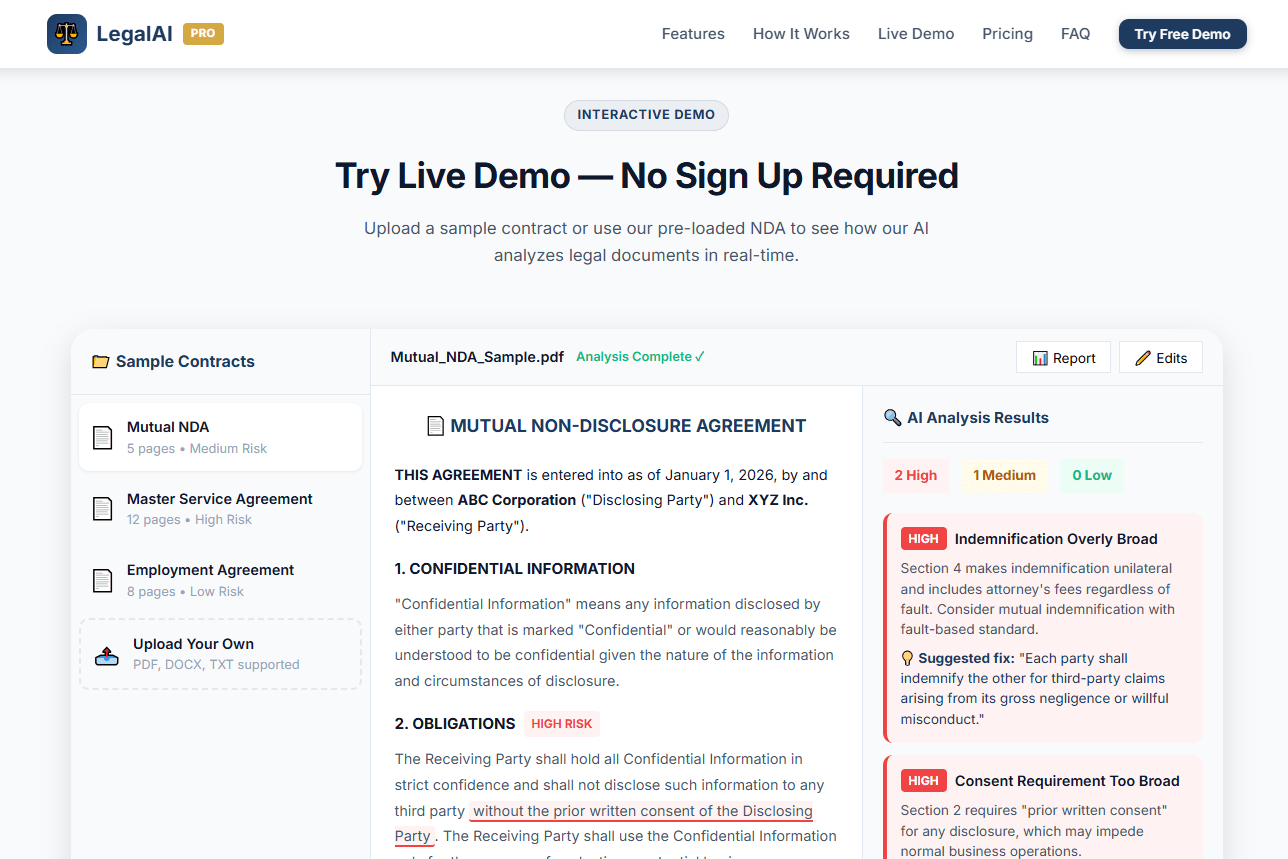The width and height of the screenshot is (1288, 859).
Task: Click the Try Free Demo button
Action: point(1182,34)
